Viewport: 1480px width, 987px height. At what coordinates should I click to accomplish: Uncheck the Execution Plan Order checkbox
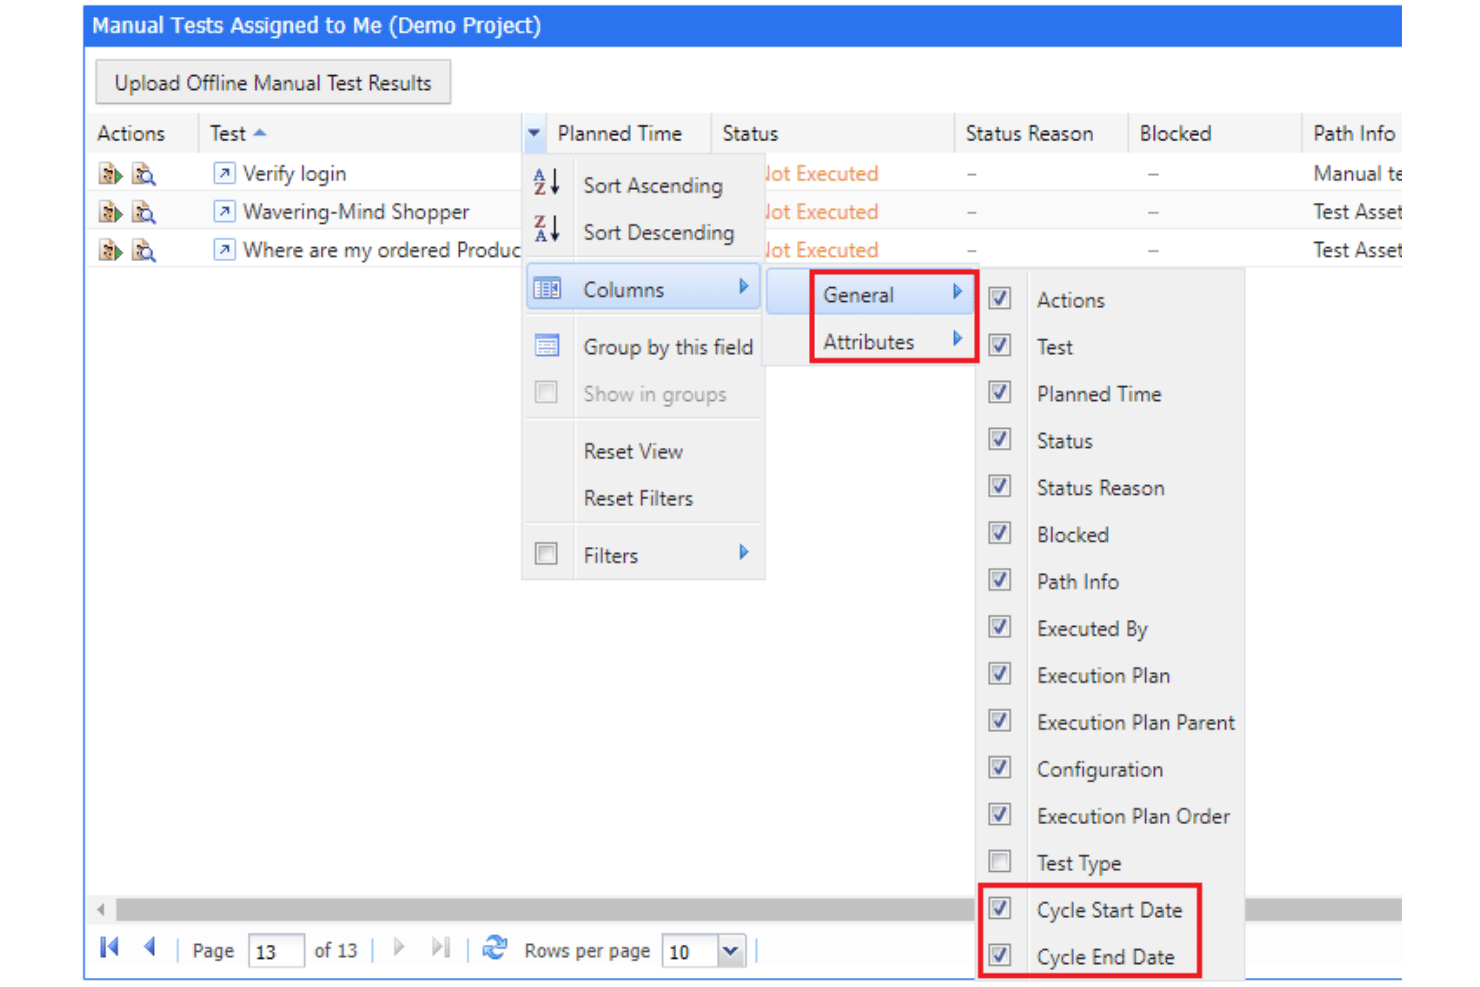999,815
